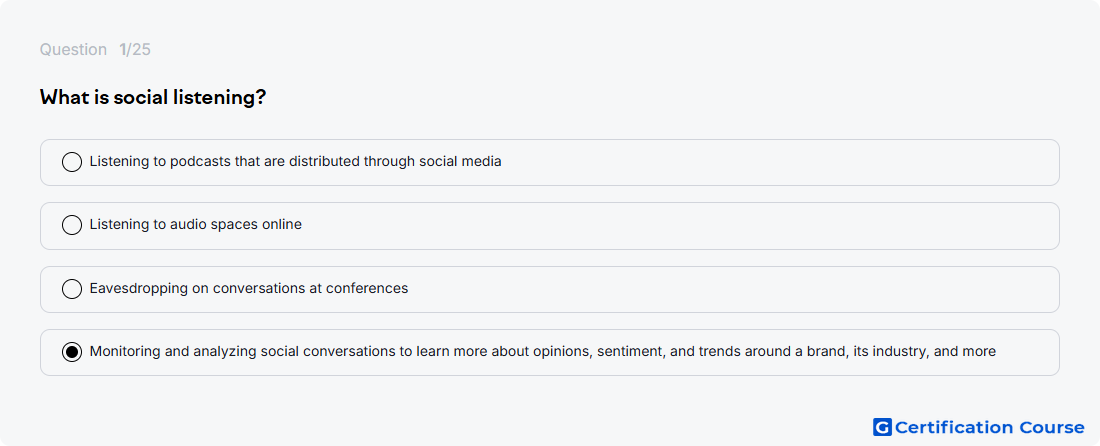Select the podcasts answer radio button
1100x446 pixels.
coord(72,162)
